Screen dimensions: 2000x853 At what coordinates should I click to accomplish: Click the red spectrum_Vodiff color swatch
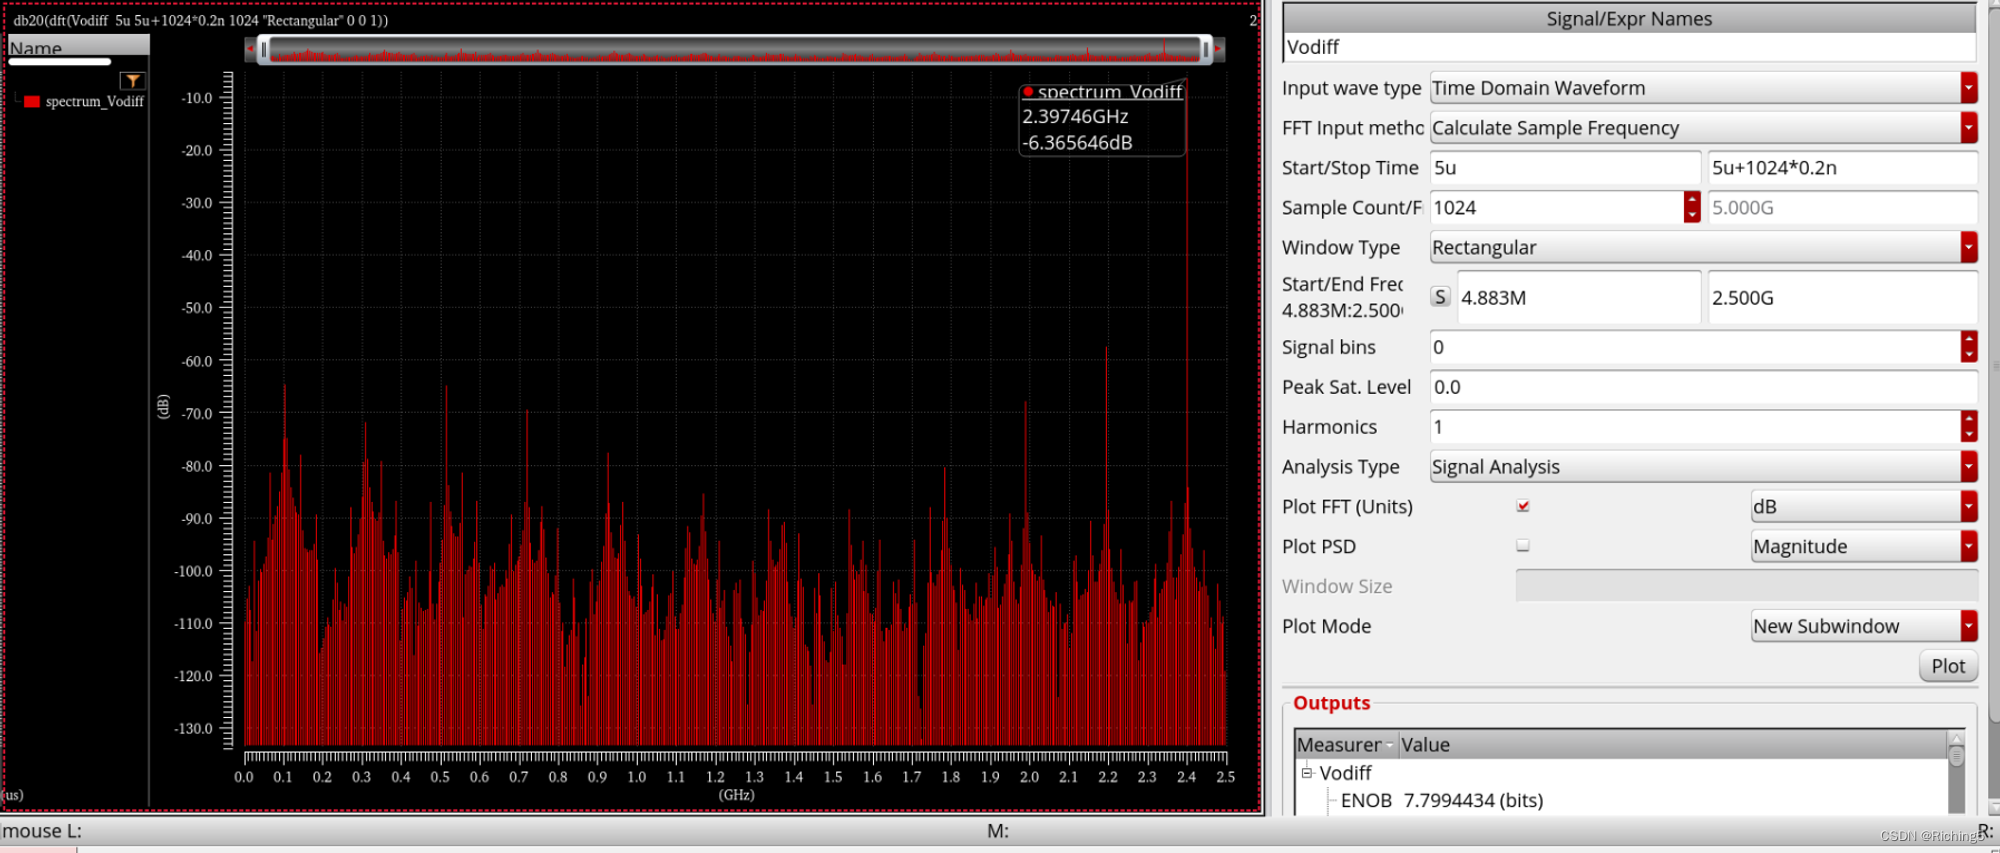tap(32, 102)
